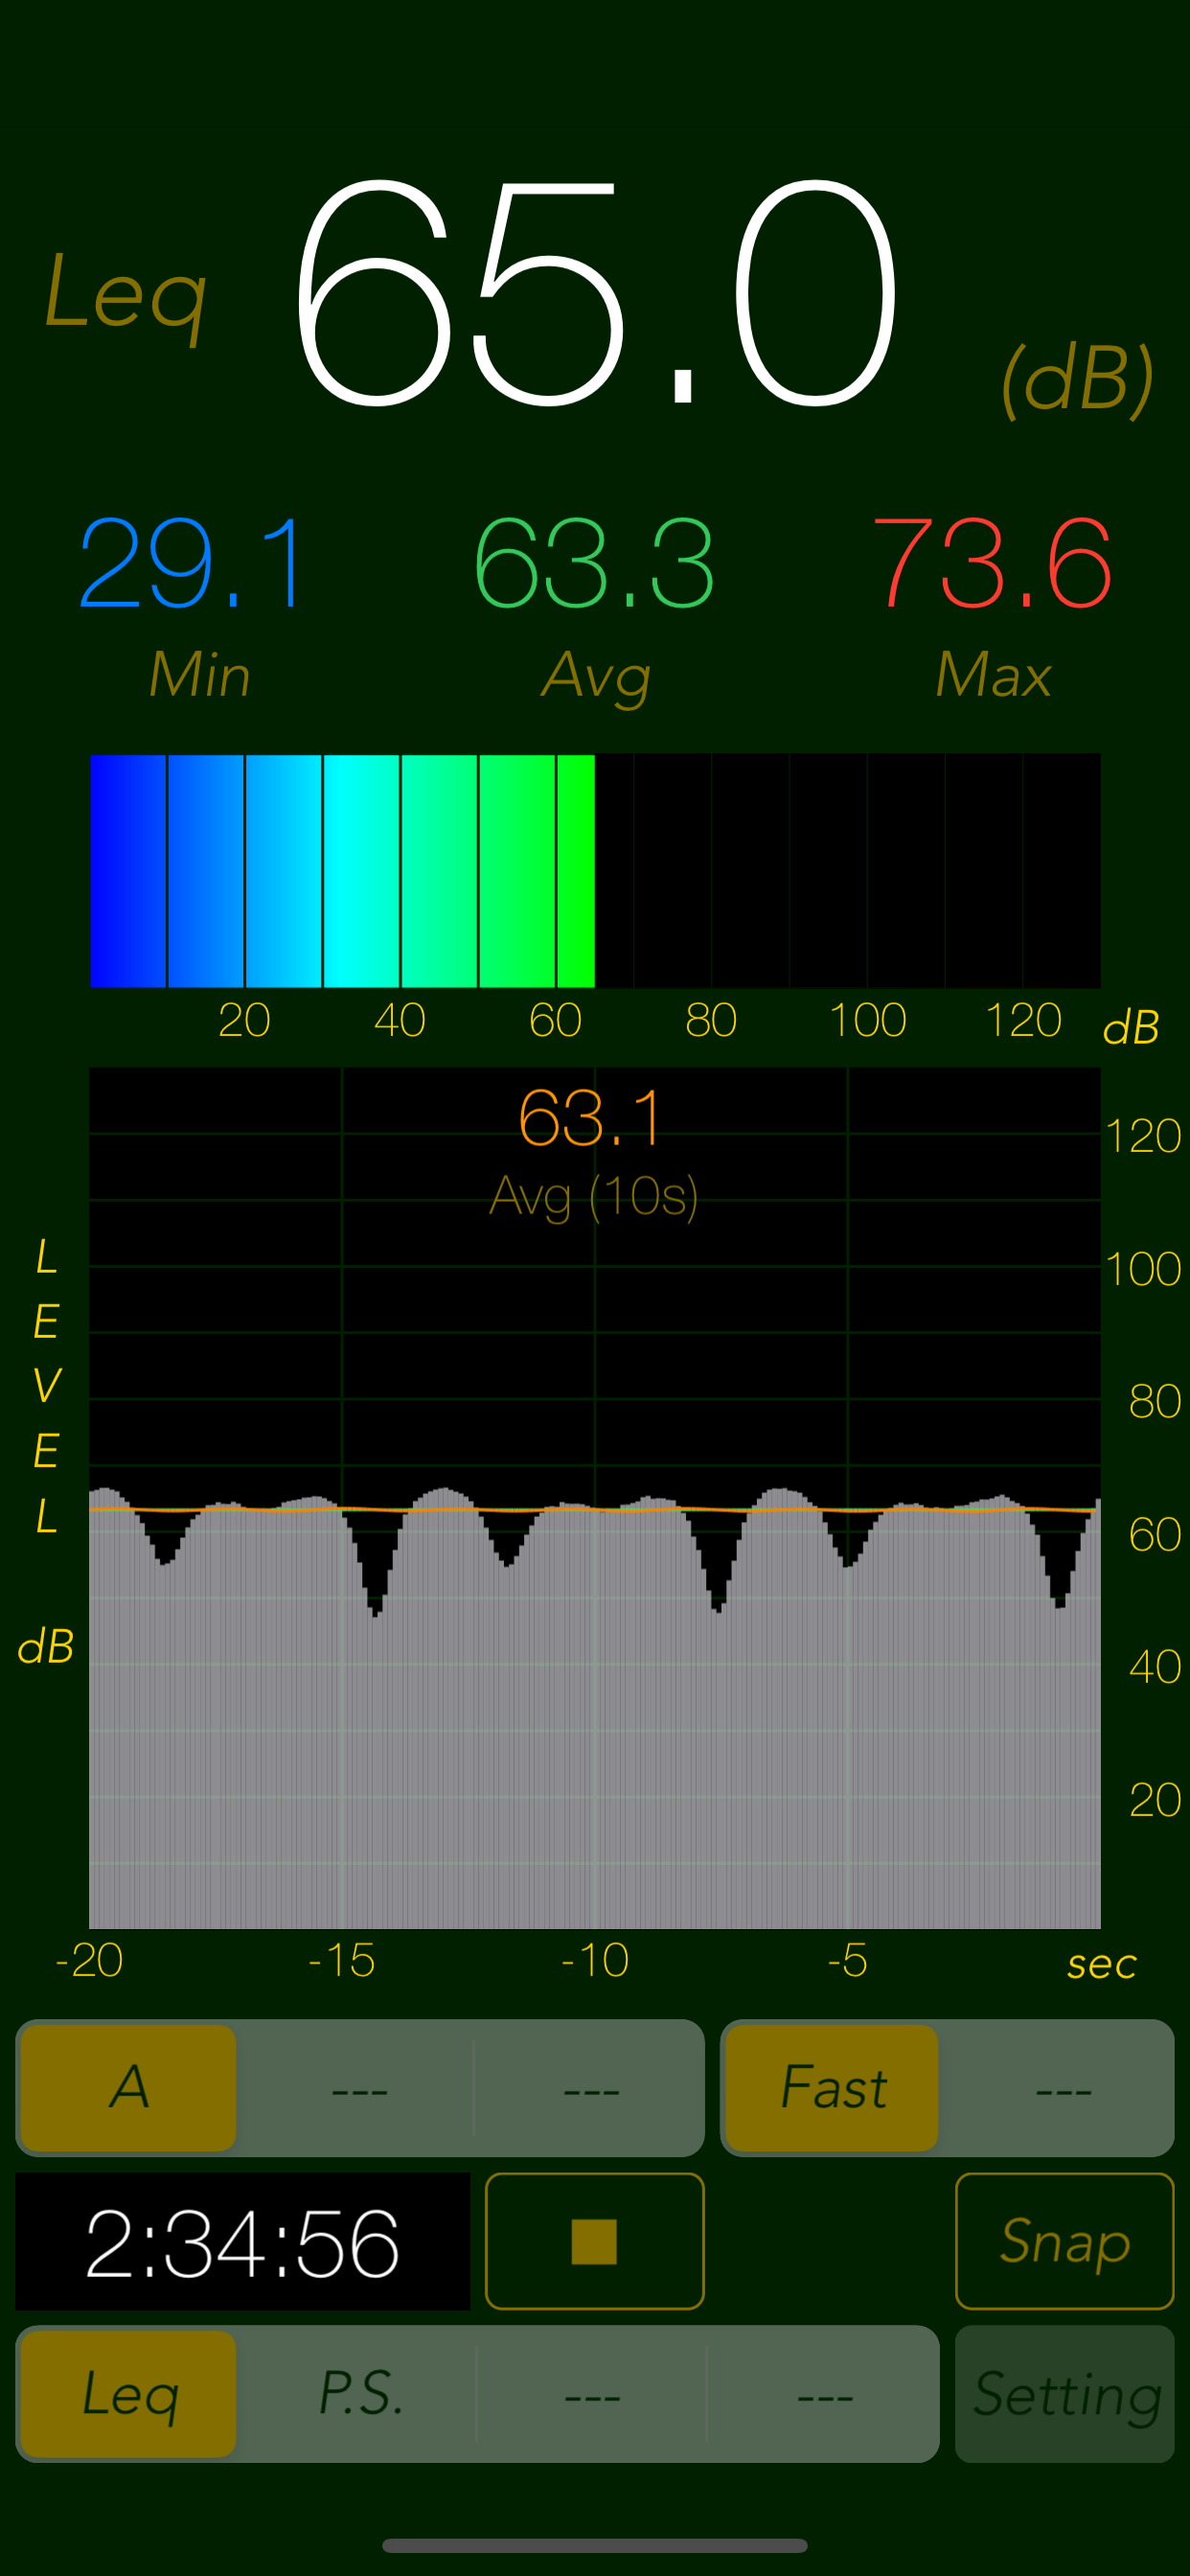The image size is (1190, 2576).
Task: Select the Fast time response option
Action: 832,2088
